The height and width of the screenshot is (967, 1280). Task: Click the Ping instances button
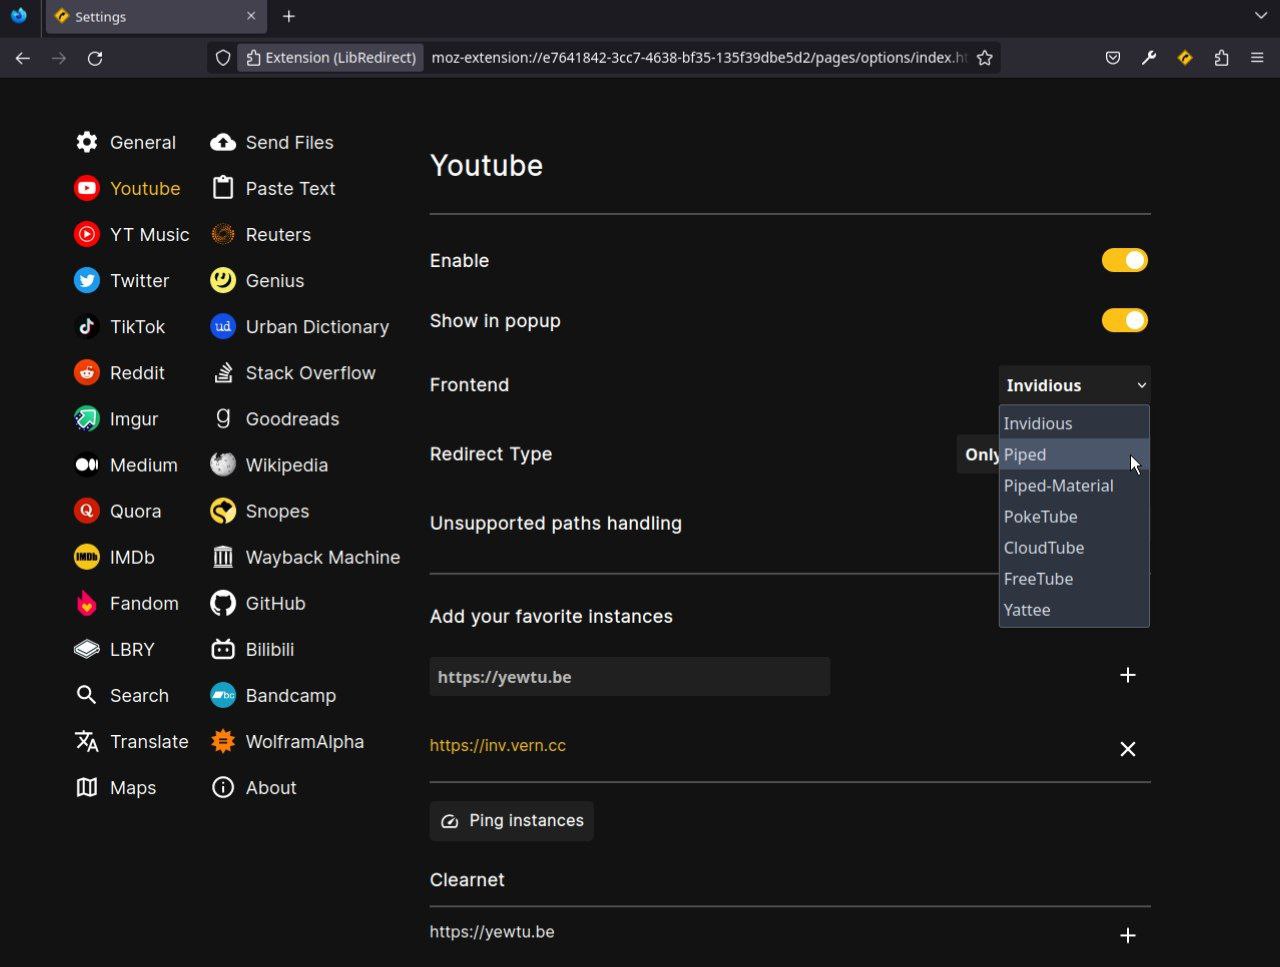(x=512, y=820)
